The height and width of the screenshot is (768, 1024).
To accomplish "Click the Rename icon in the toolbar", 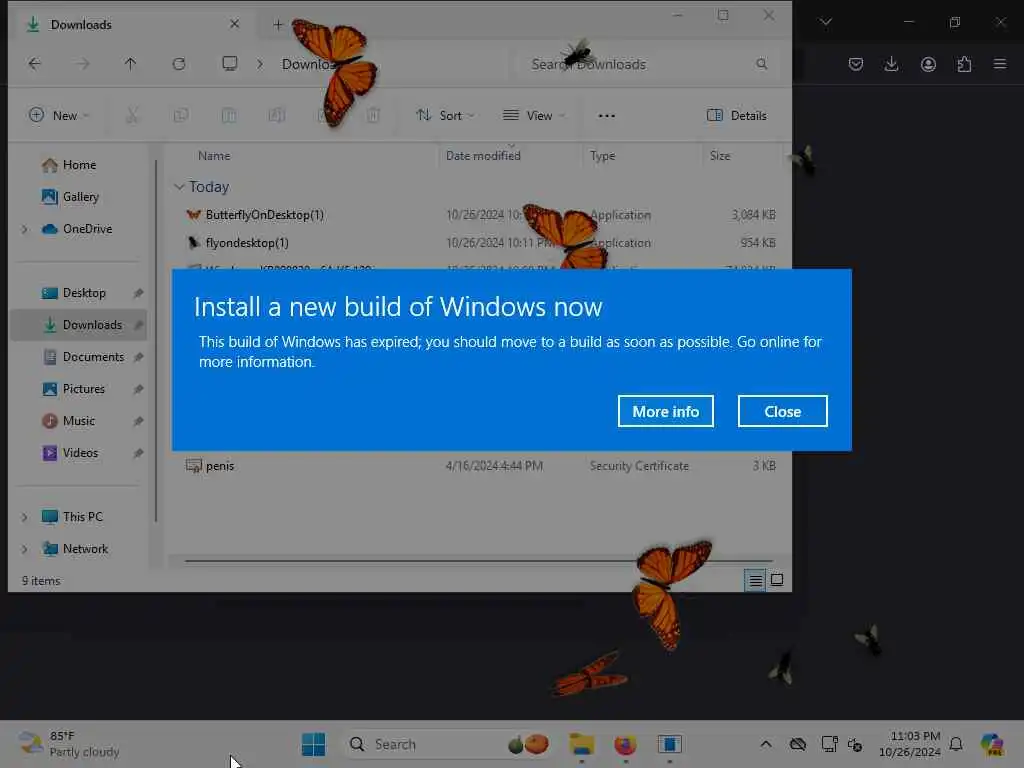I will pos(277,116).
